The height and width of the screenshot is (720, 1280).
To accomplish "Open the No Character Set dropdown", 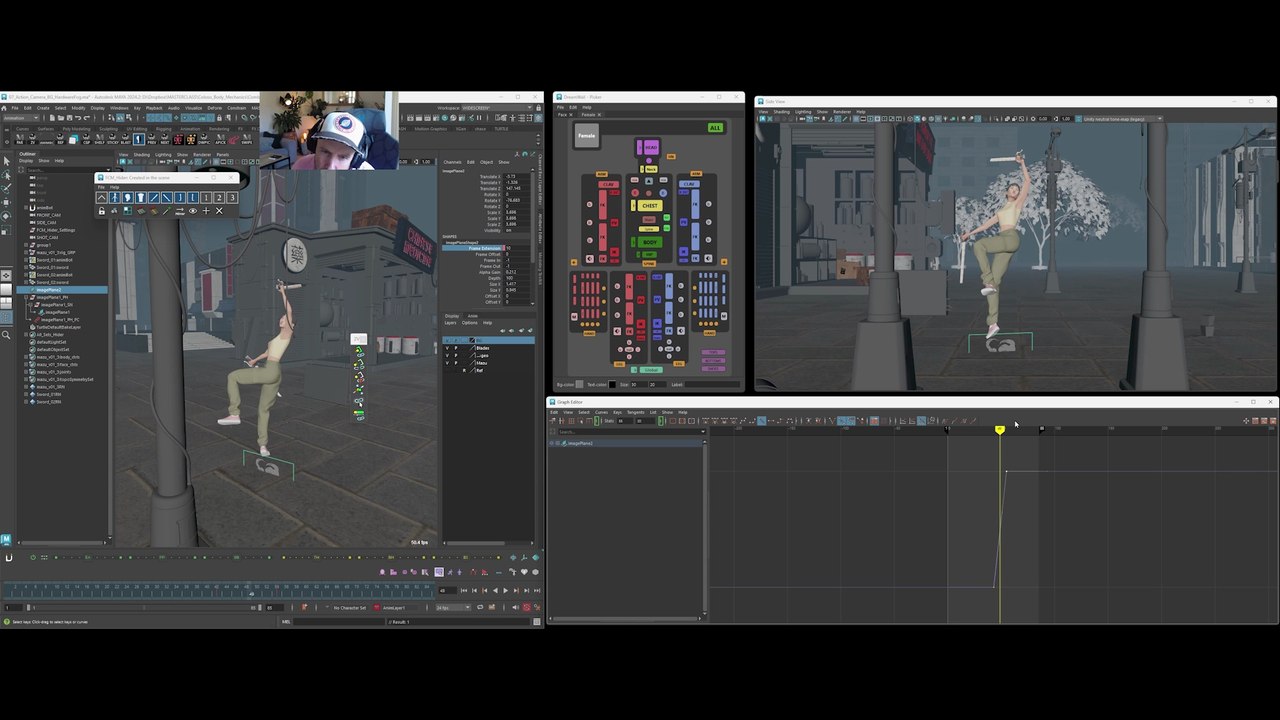I will pyautogui.click(x=349, y=607).
